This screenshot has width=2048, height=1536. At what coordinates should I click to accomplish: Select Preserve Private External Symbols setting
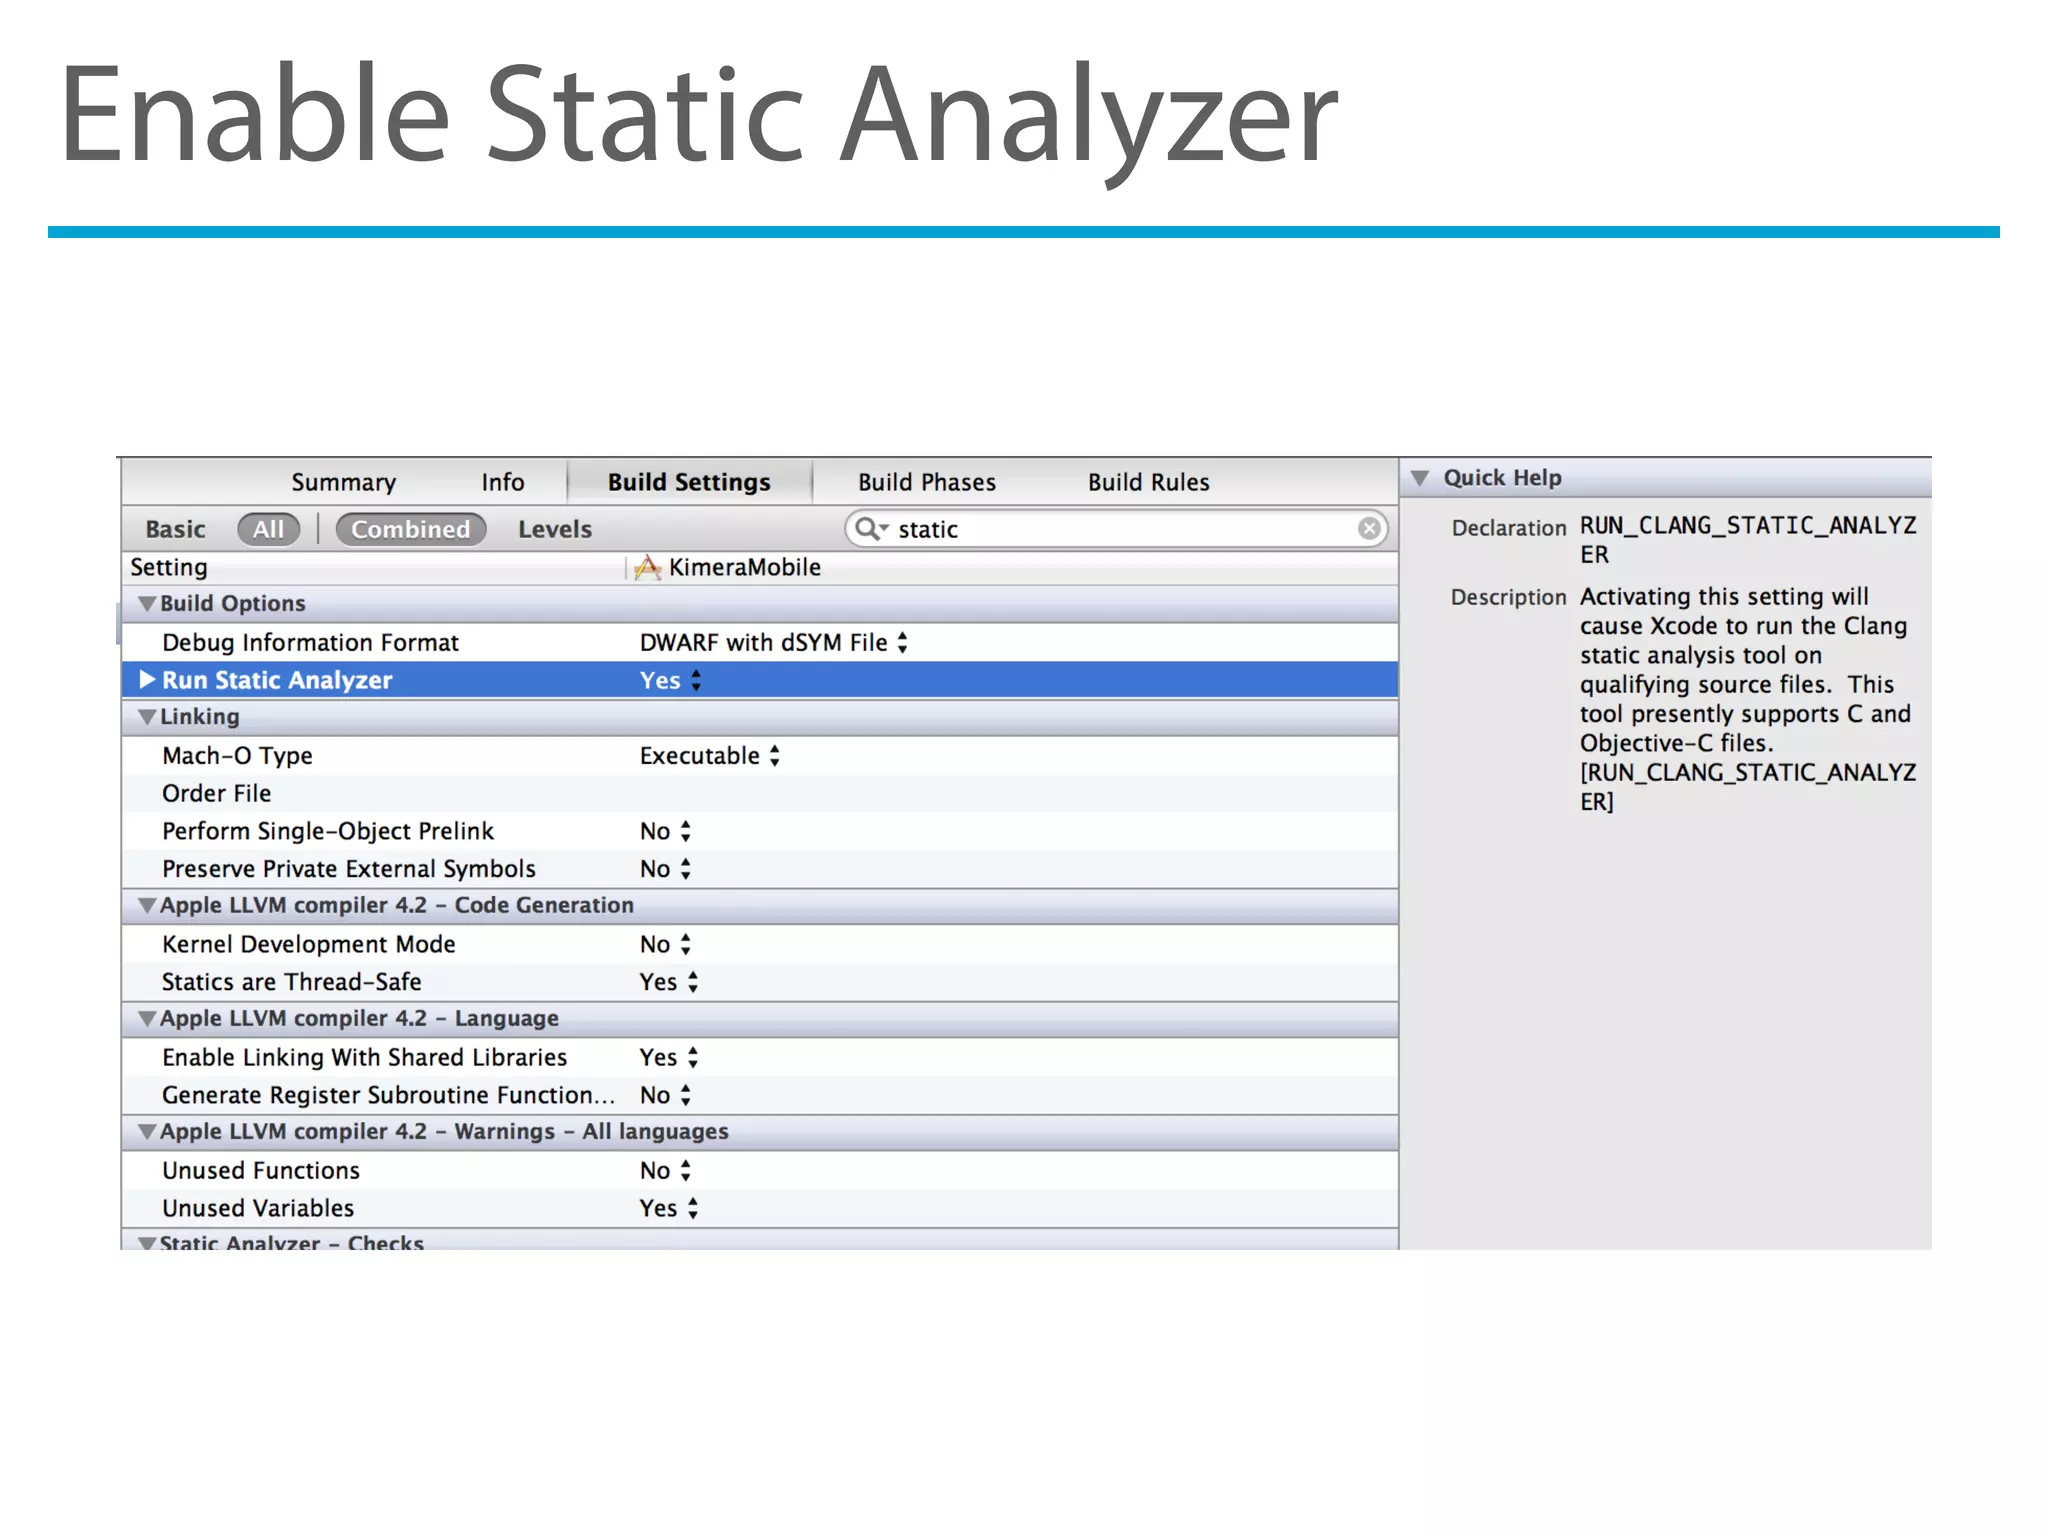(349, 869)
